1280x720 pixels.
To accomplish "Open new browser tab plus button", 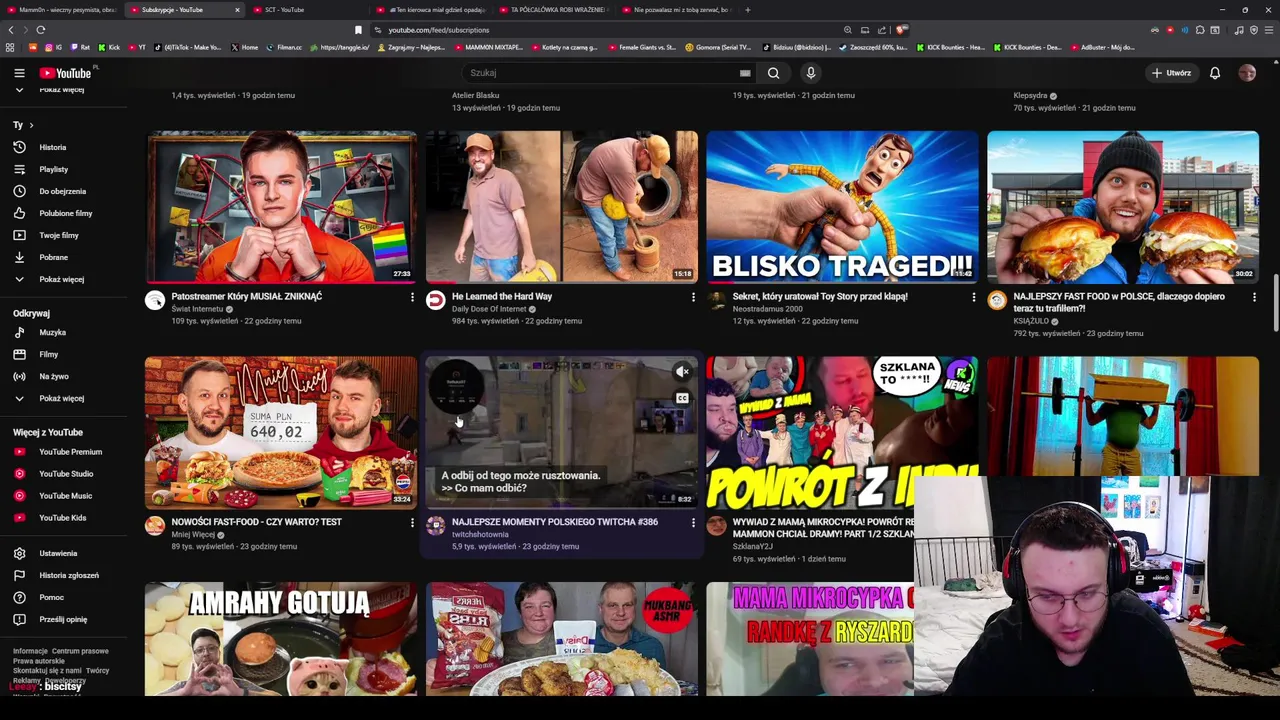I will (x=747, y=10).
